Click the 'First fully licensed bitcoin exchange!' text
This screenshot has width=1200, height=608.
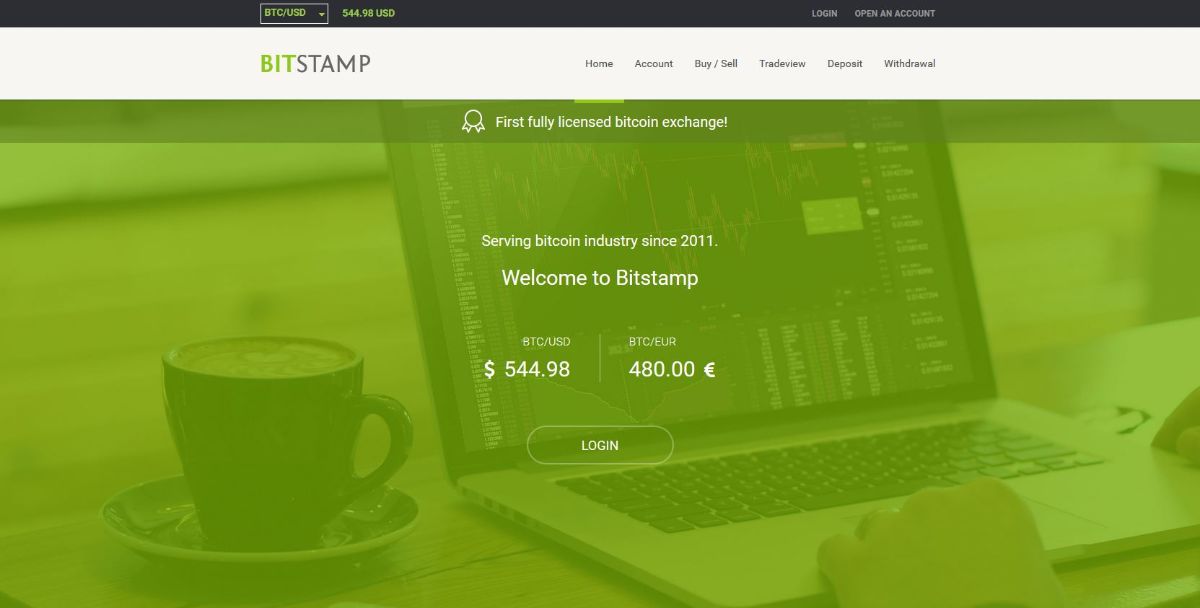pyautogui.click(x=612, y=122)
